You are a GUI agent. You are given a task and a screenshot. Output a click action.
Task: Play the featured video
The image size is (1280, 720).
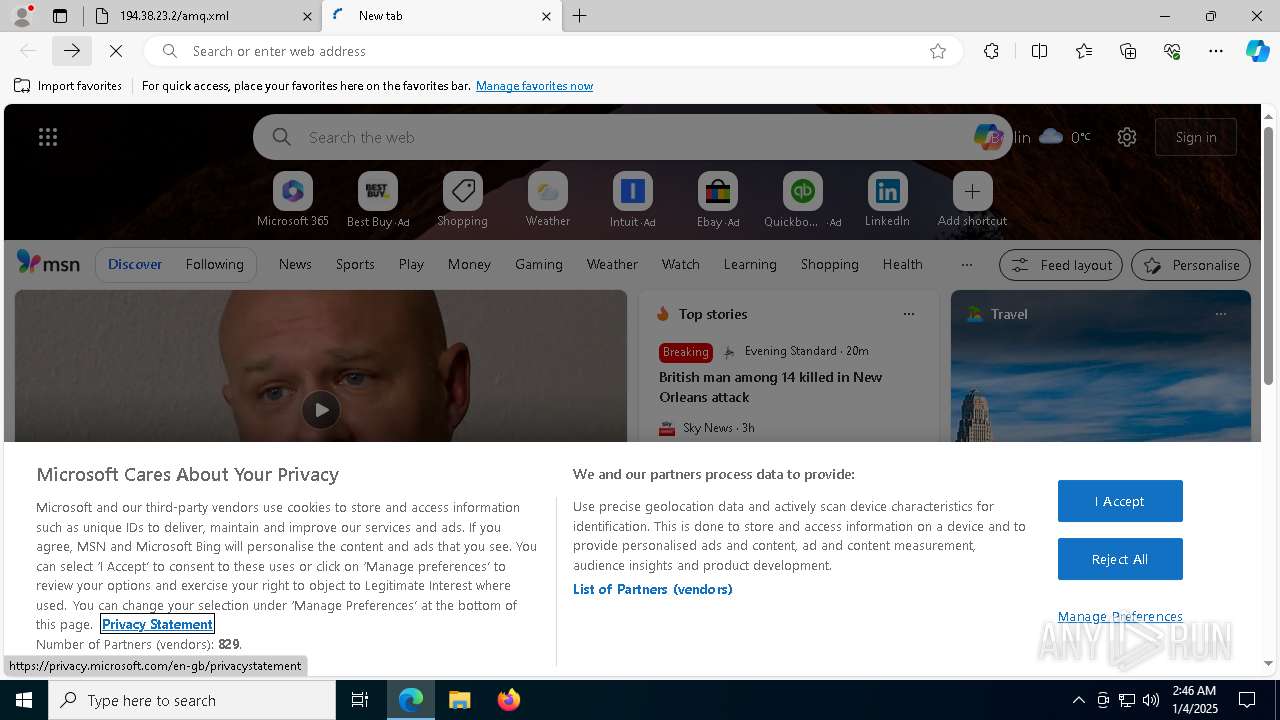click(x=321, y=410)
